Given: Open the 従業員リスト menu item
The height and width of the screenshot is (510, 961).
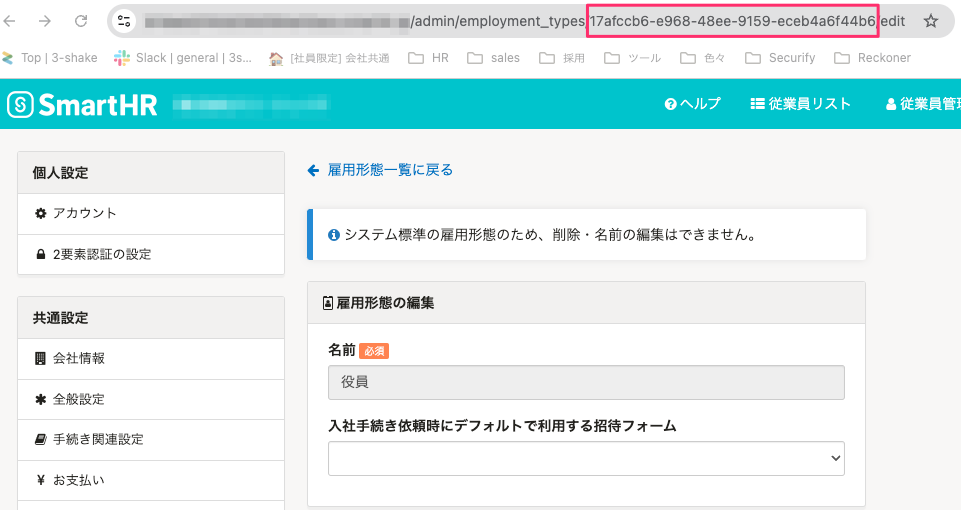Looking at the screenshot, I should 800,104.
